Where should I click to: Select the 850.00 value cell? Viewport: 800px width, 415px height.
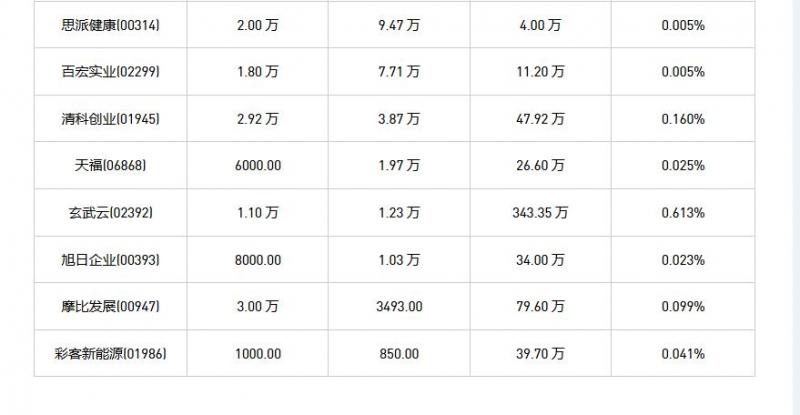(399, 354)
